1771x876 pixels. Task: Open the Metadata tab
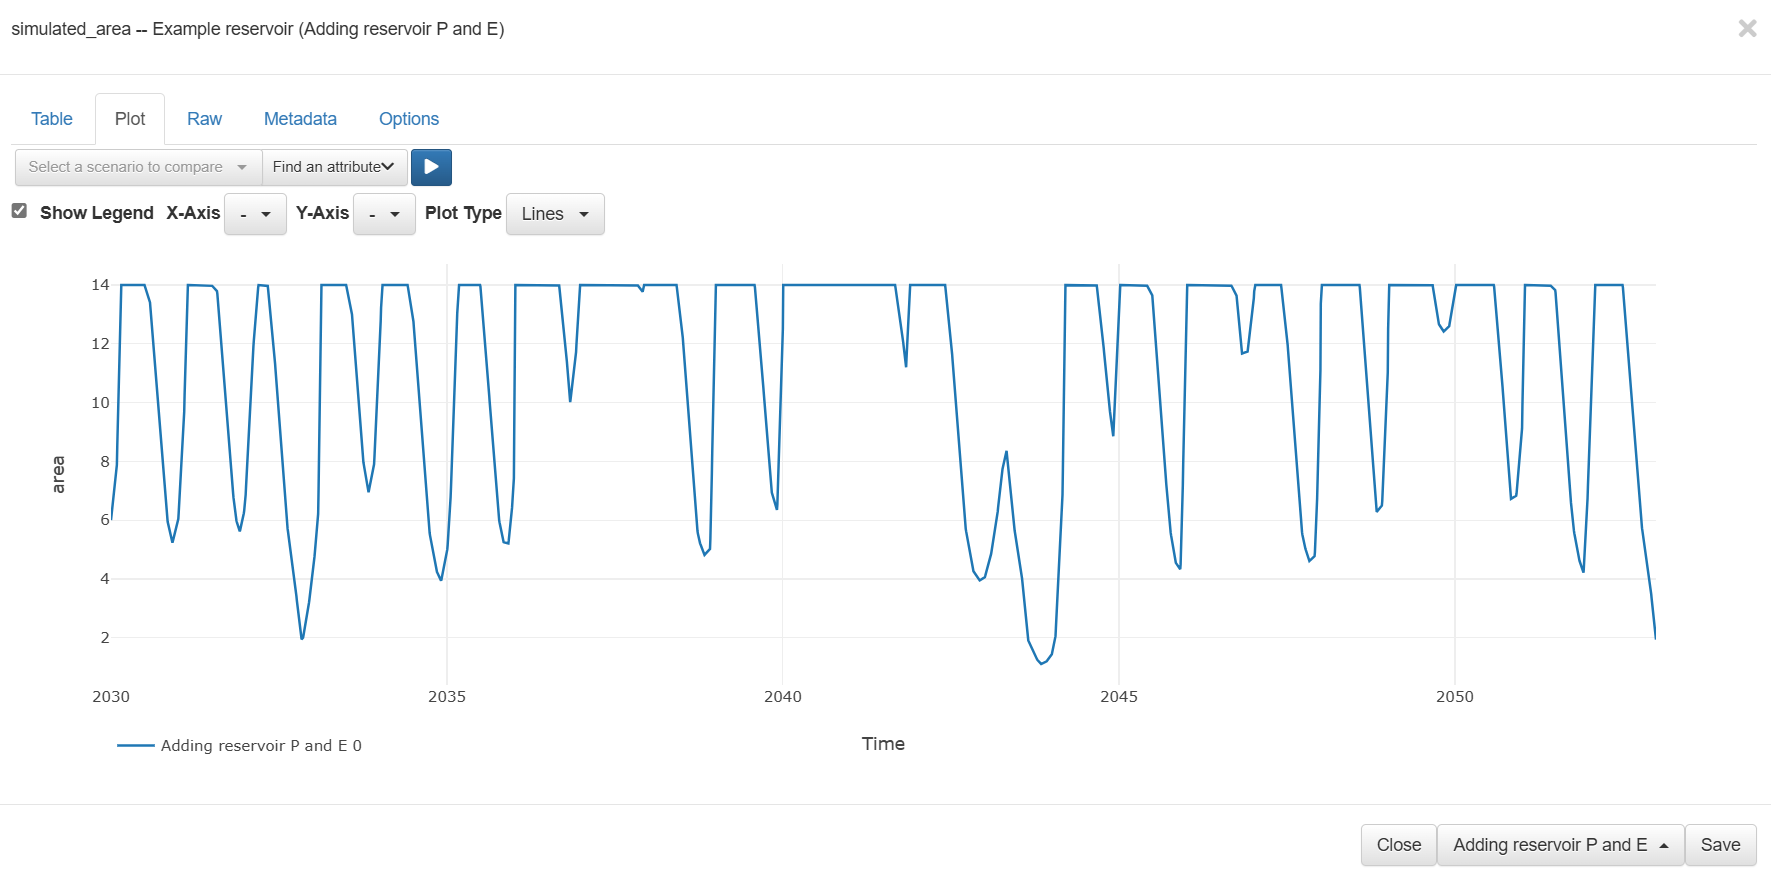(x=300, y=119)
